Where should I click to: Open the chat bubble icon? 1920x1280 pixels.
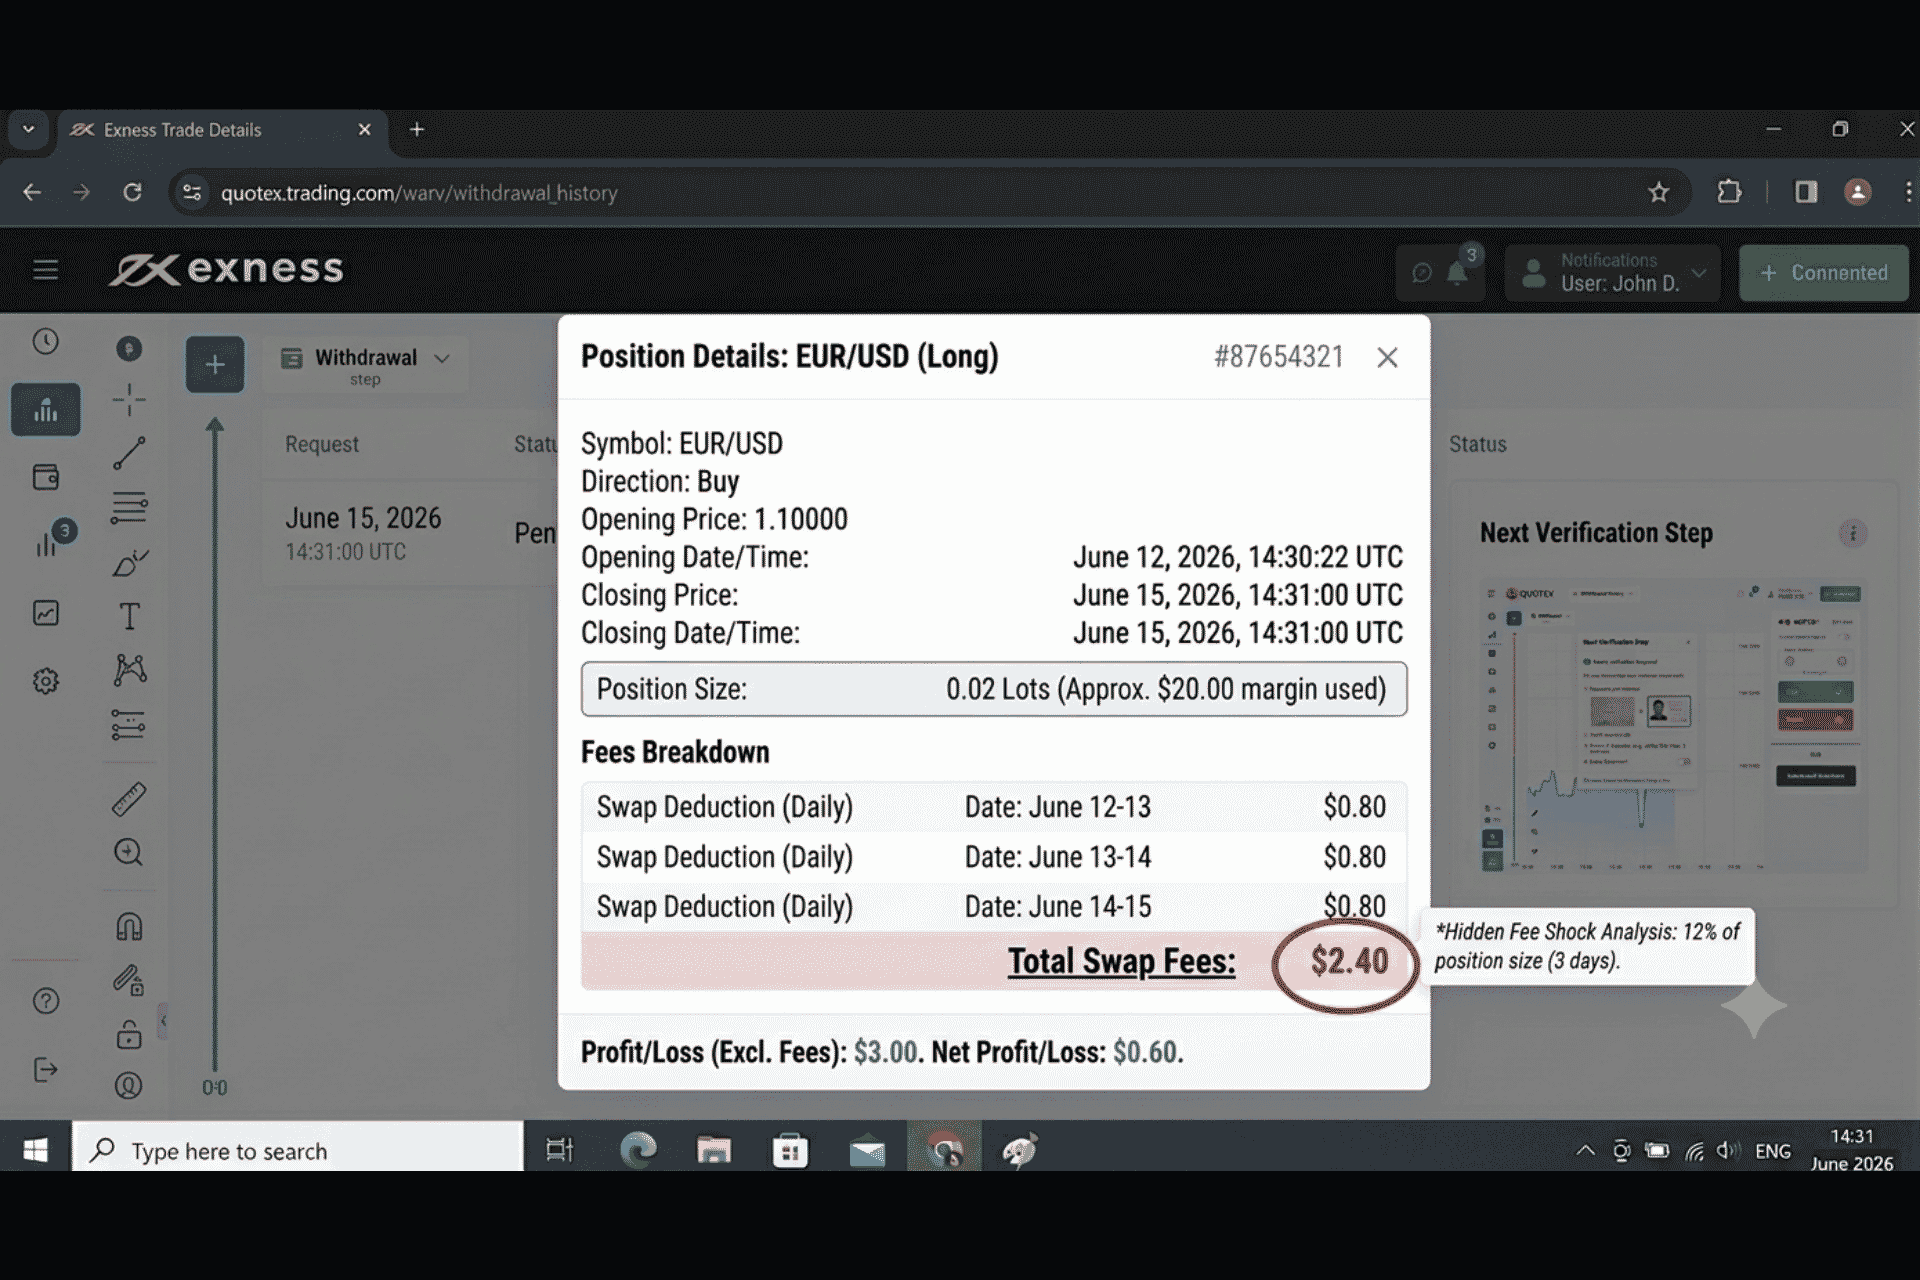[x=1421, y=273]
